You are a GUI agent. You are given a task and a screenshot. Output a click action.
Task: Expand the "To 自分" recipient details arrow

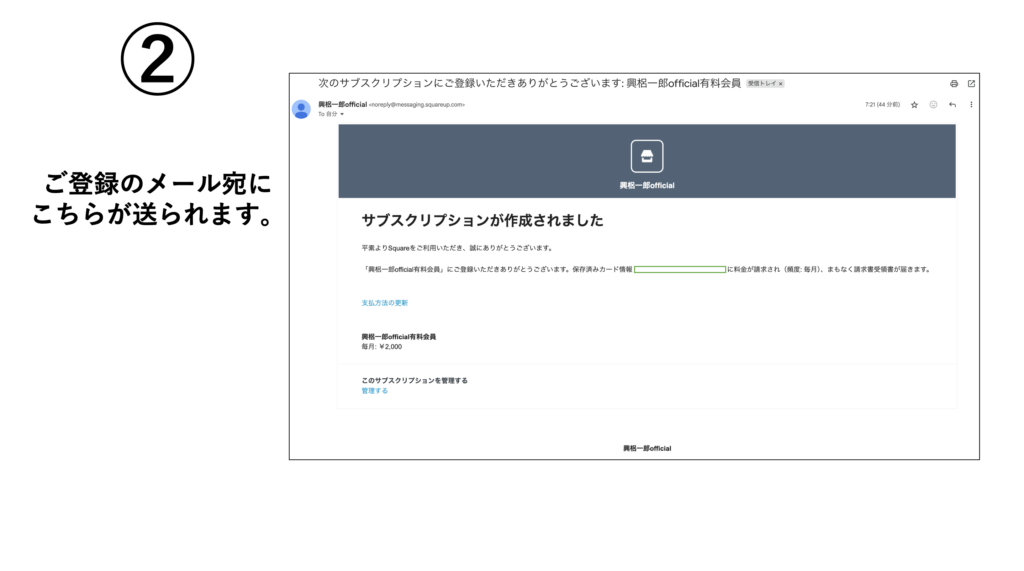point(342,114)
